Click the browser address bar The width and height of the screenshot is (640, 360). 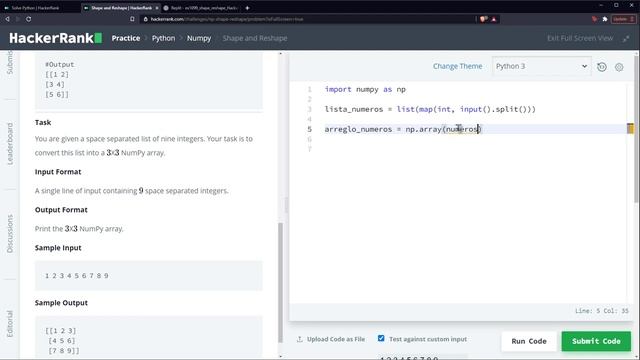point(308,19)
